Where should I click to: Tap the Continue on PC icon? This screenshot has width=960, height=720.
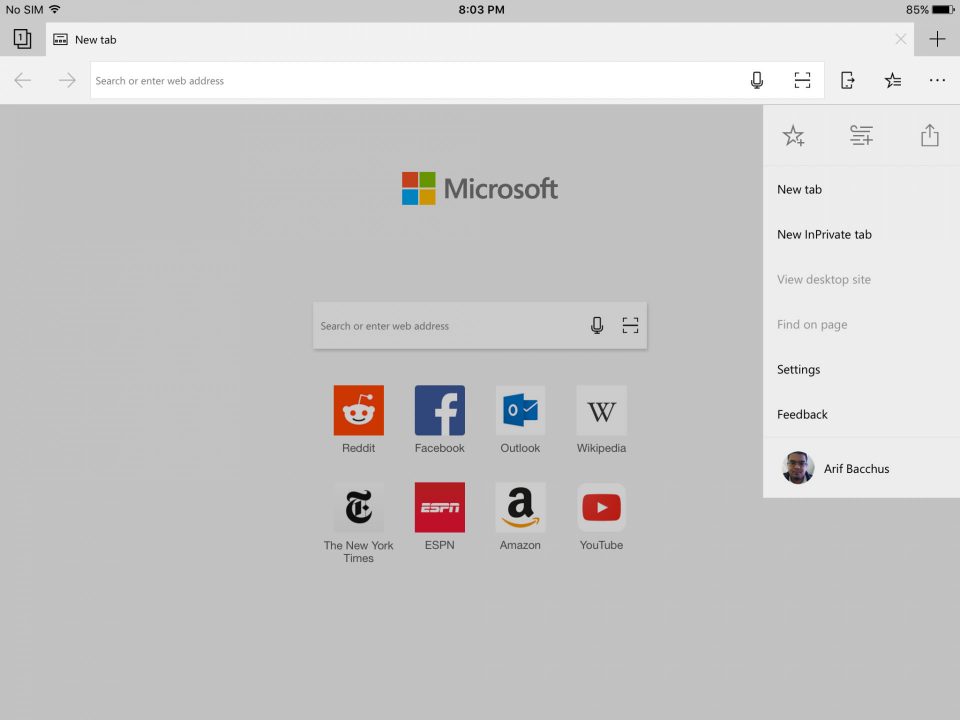847,80
